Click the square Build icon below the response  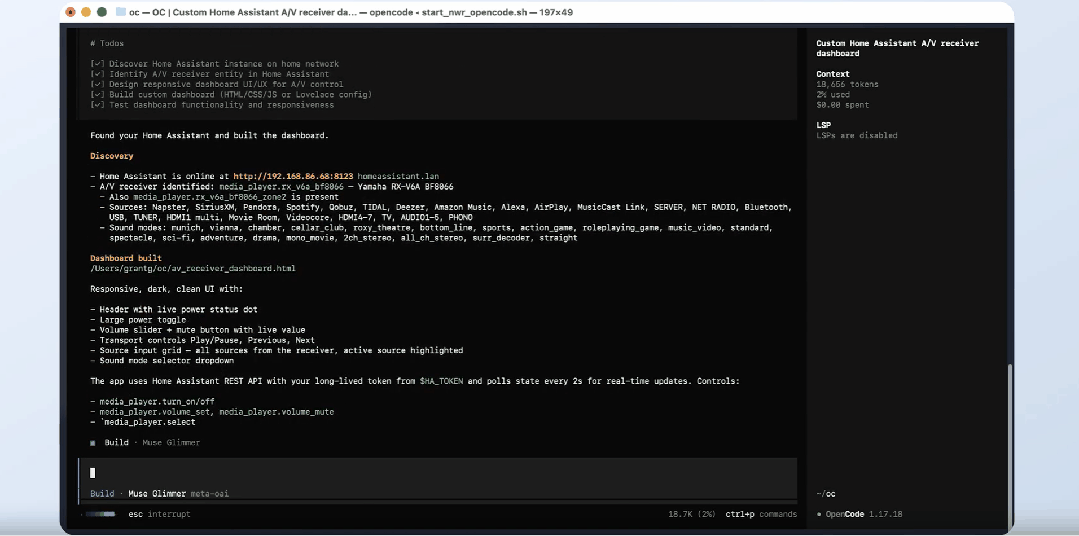pos(93,443)
